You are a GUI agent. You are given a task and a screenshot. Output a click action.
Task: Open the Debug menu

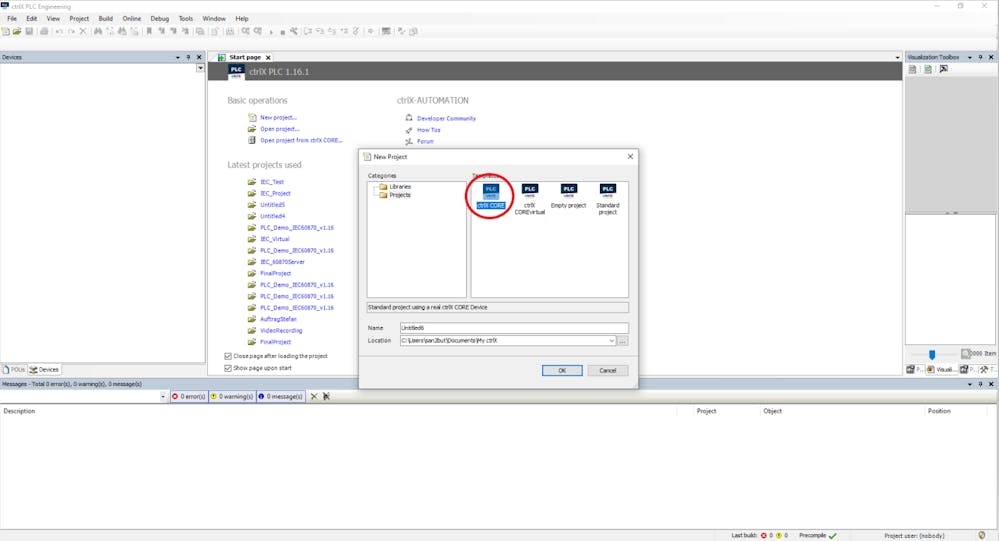(159, 18)
